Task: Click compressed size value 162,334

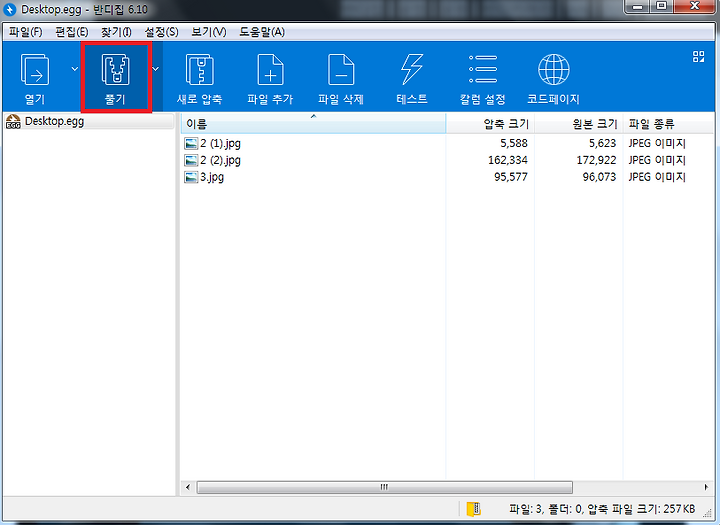Action: tap(508, 160)
